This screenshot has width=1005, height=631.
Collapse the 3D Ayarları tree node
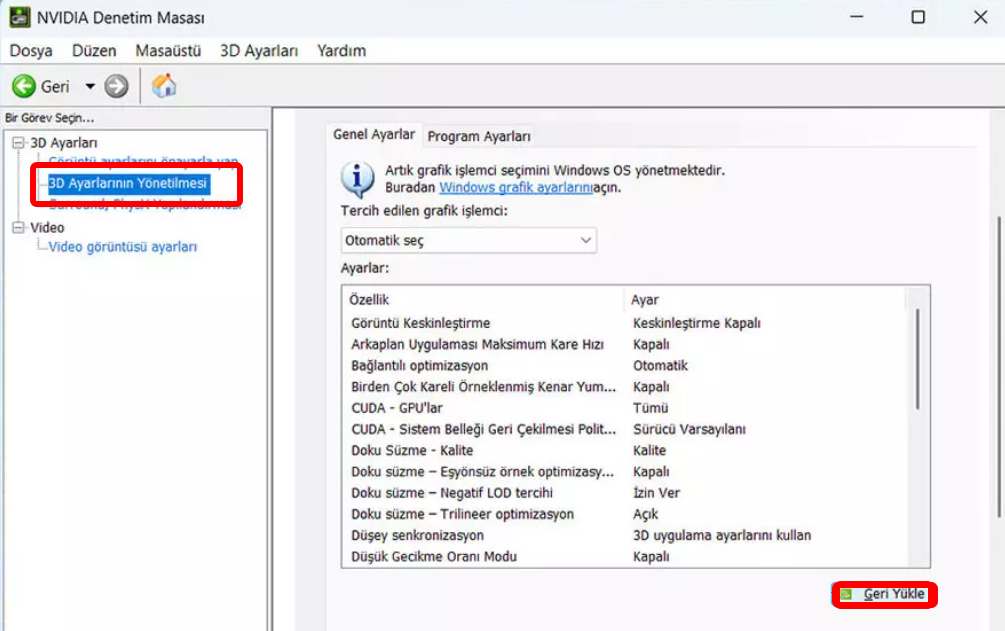(17, 143)
